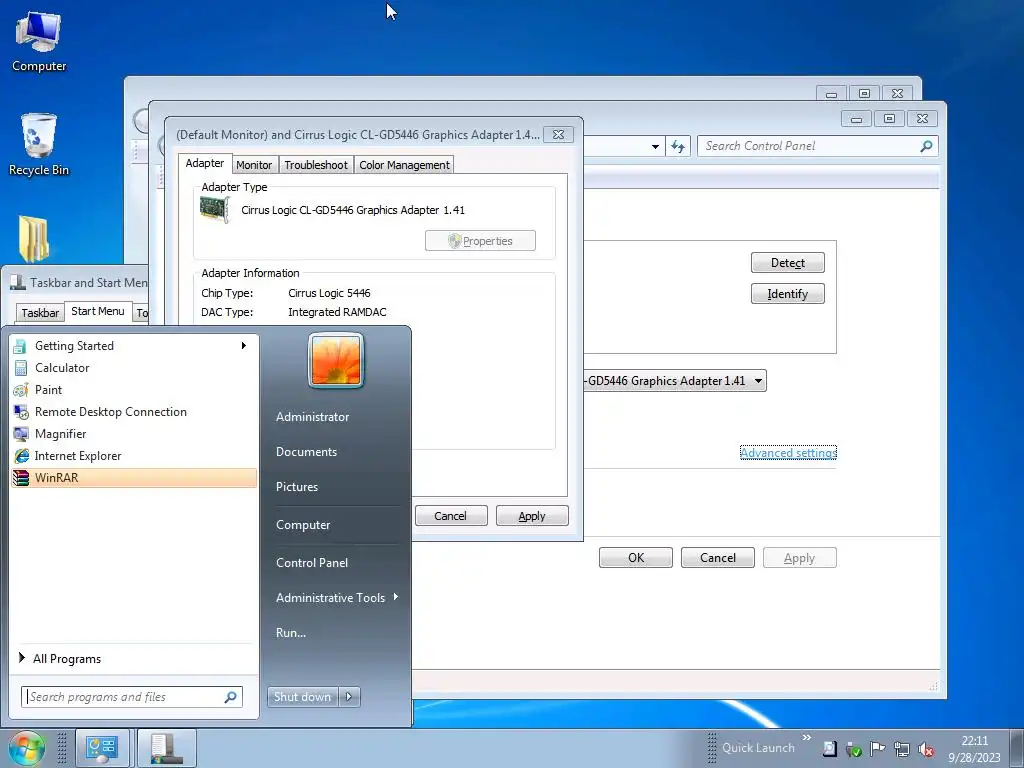
Task: Switch to the Troubleshoot tab
Action: pos(316,165)
